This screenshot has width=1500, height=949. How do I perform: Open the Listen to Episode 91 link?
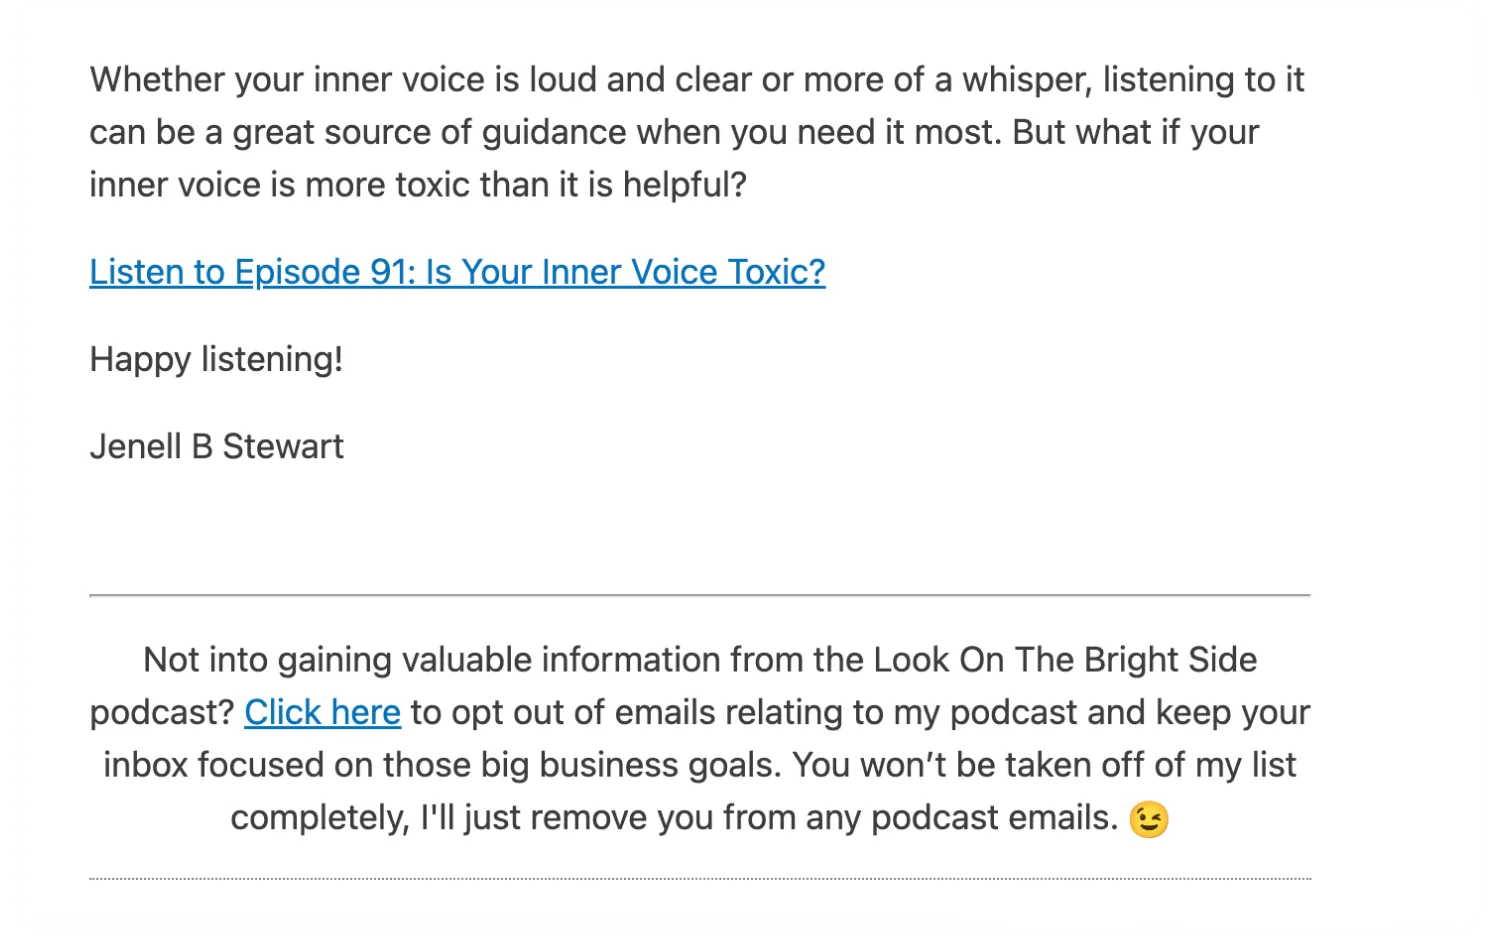point(457,272)
